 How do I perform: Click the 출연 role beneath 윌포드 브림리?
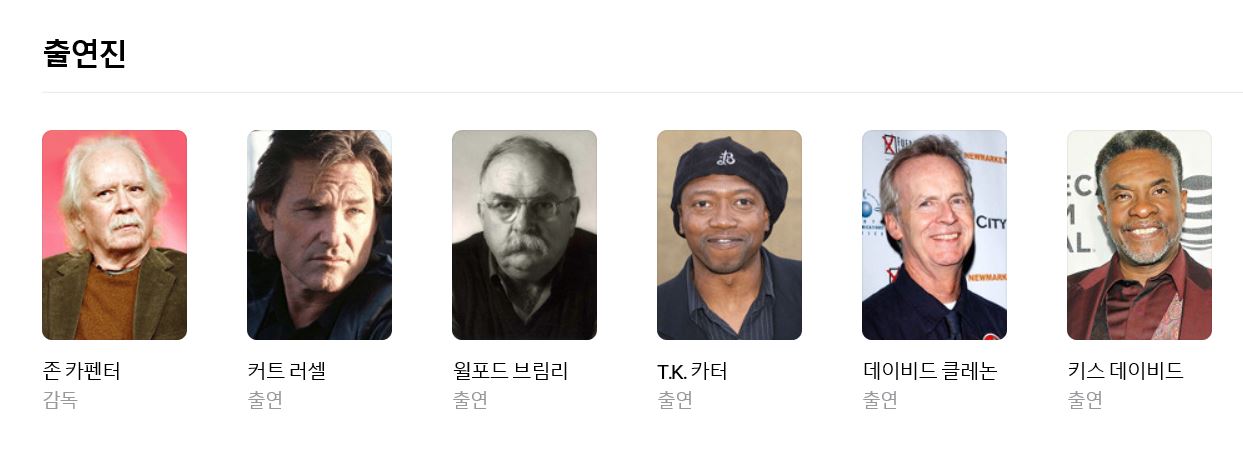pos(470,400)
